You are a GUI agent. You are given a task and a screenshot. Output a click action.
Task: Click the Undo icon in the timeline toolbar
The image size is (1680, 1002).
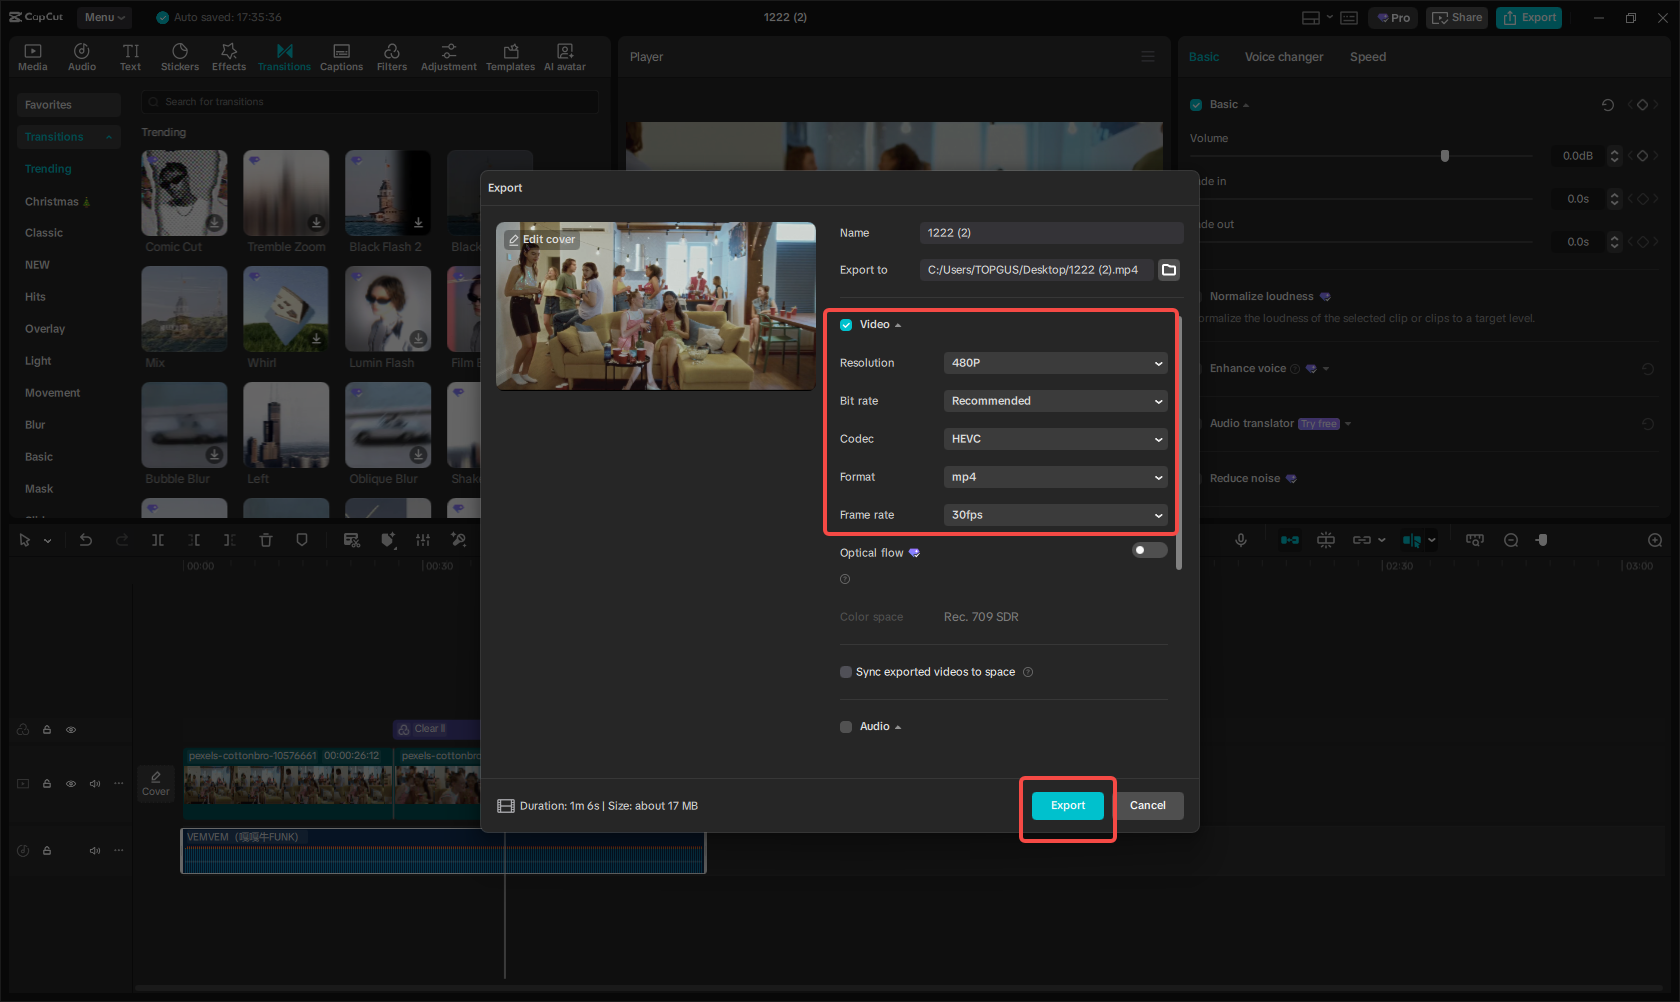click(86, 540)
